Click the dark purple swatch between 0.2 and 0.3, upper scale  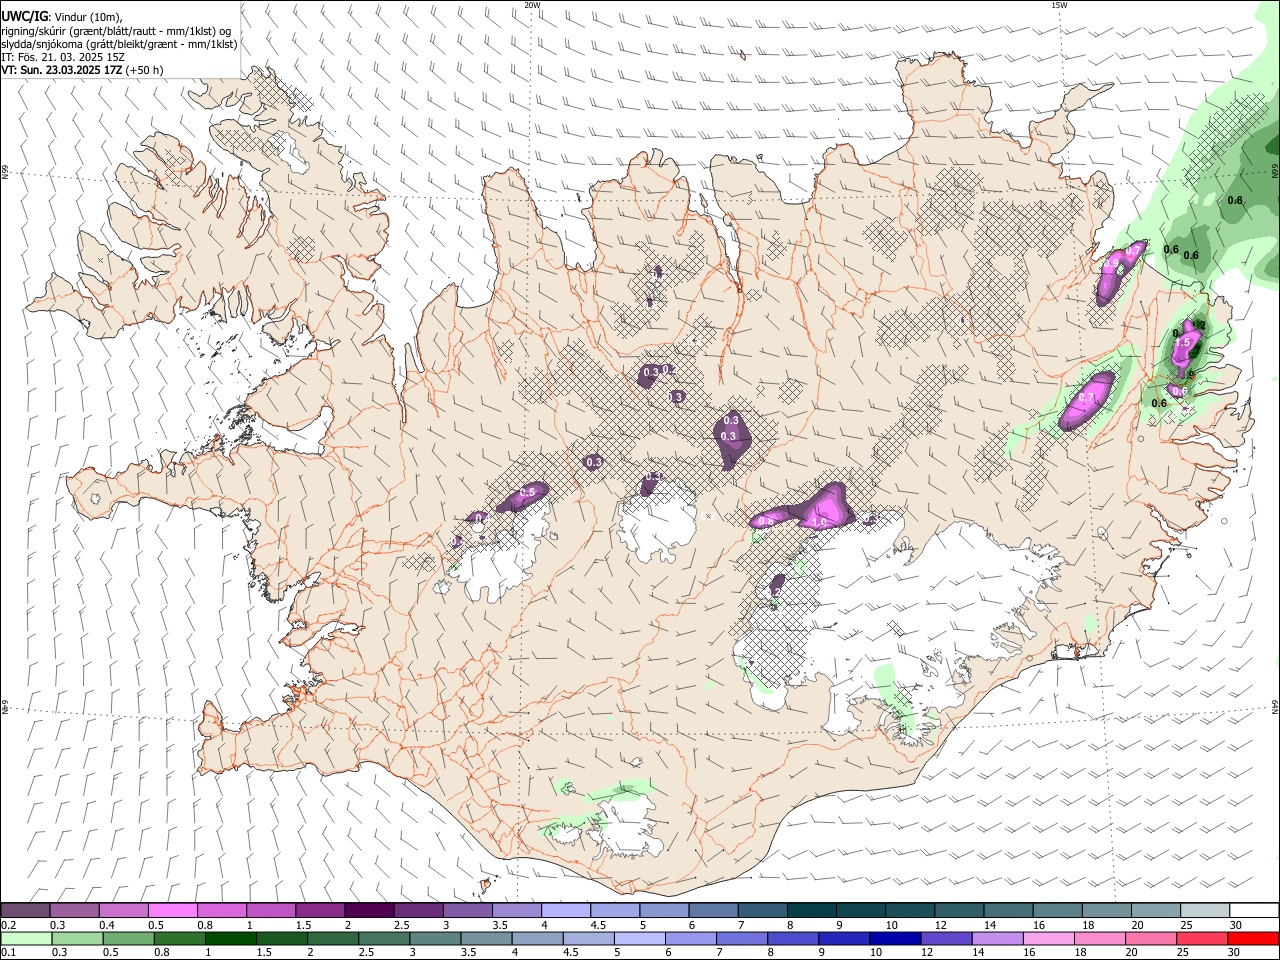[26, 910]
